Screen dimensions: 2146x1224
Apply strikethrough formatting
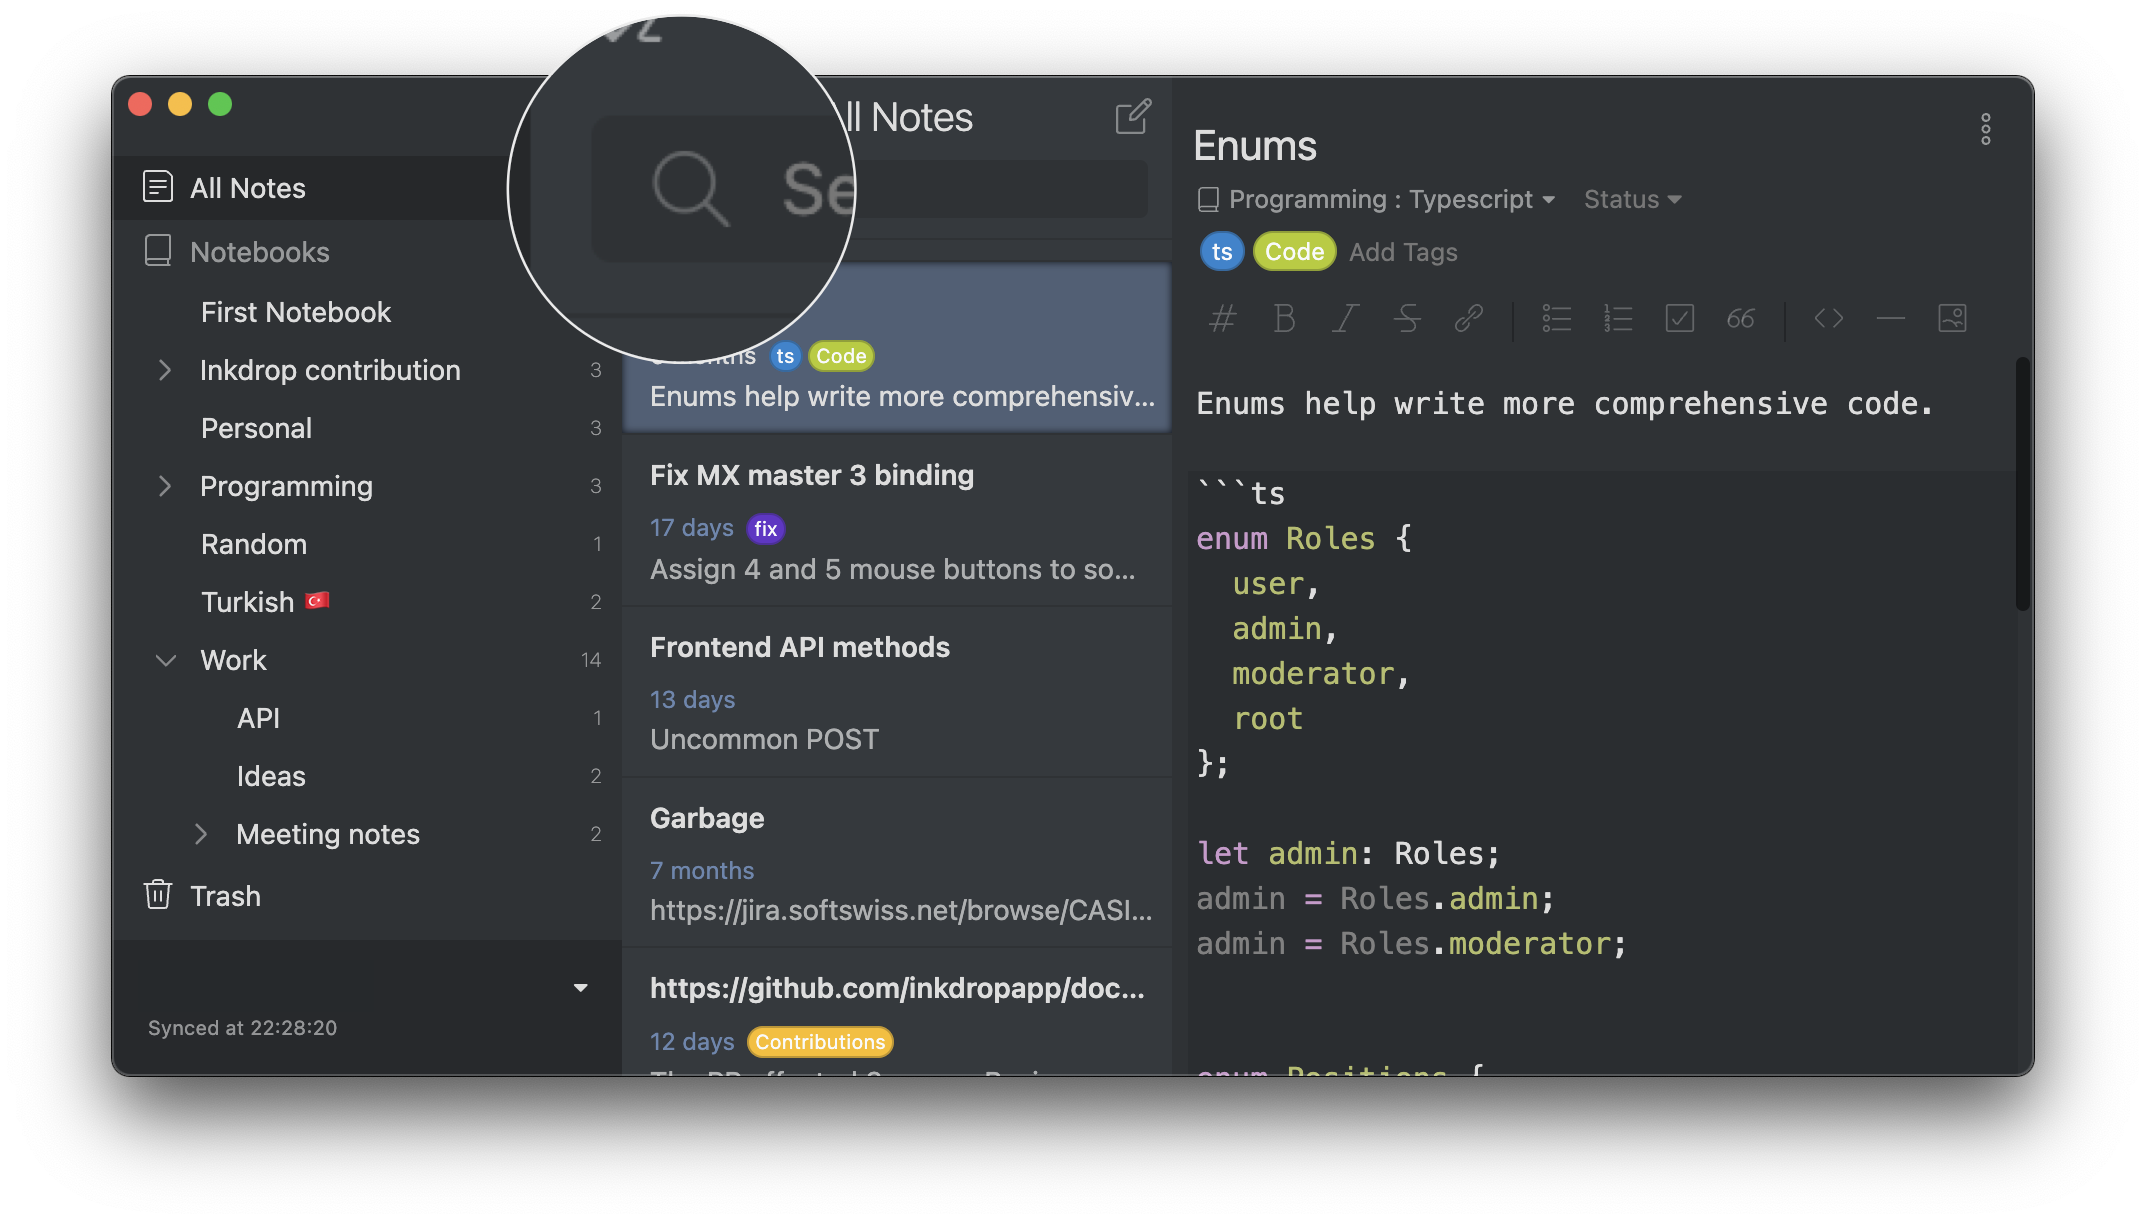coord(1407,319)
